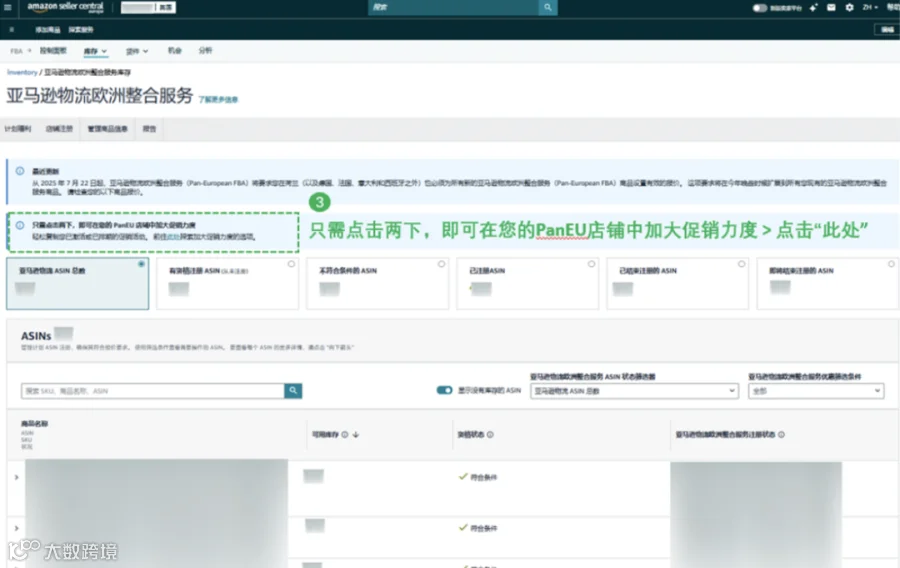Click info icon in PanEU promotion notice
This screenshot has height=568, width=900.
pos(20,225)
